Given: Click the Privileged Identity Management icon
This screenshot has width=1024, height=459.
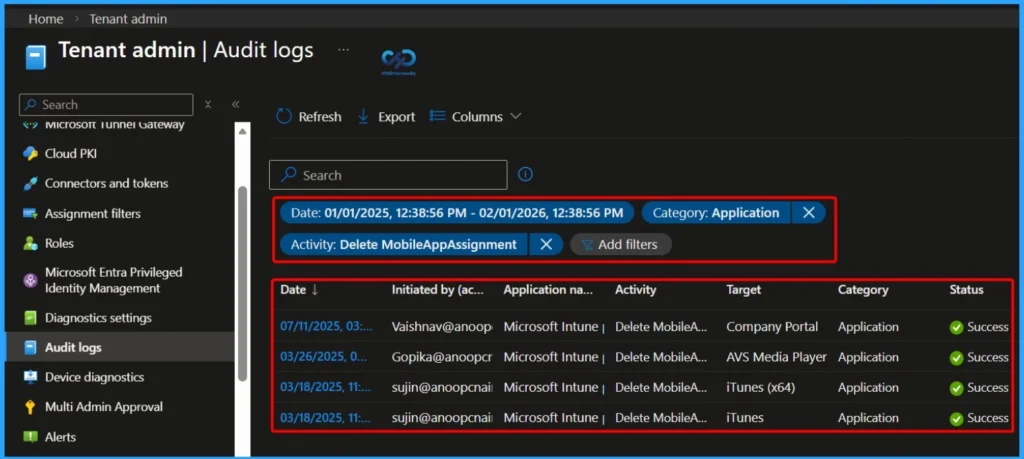Looking at the screenshot, I should pos(30,280).
